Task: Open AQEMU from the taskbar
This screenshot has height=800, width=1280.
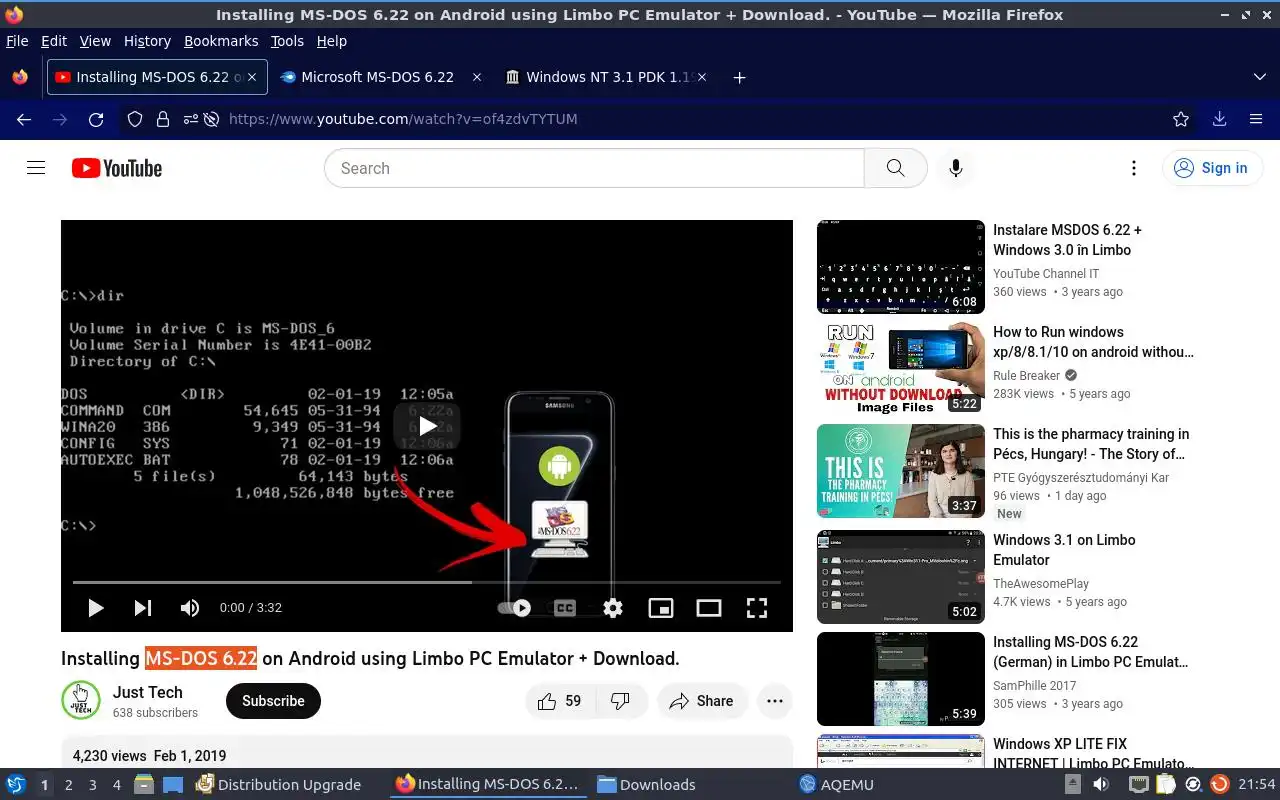Action: 837,785
